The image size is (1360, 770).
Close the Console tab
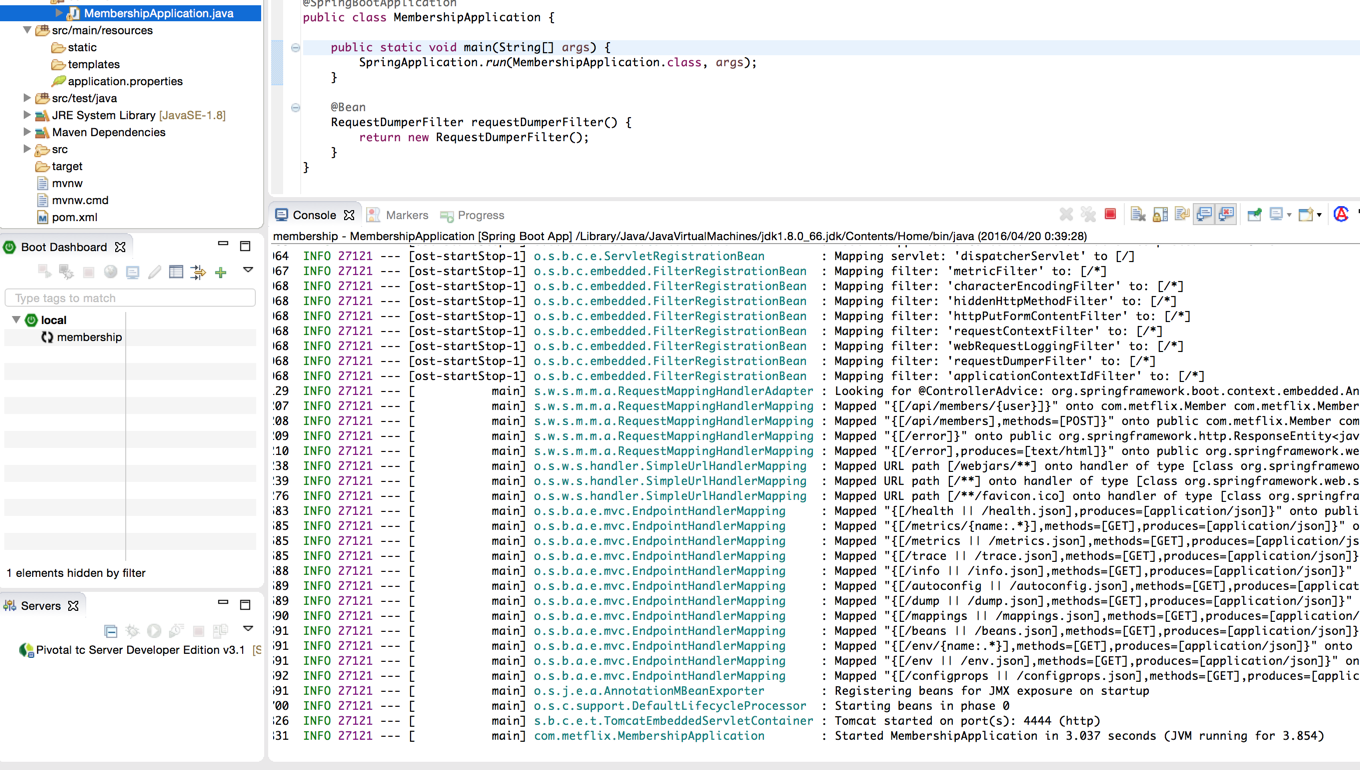(x=349, y=215)
